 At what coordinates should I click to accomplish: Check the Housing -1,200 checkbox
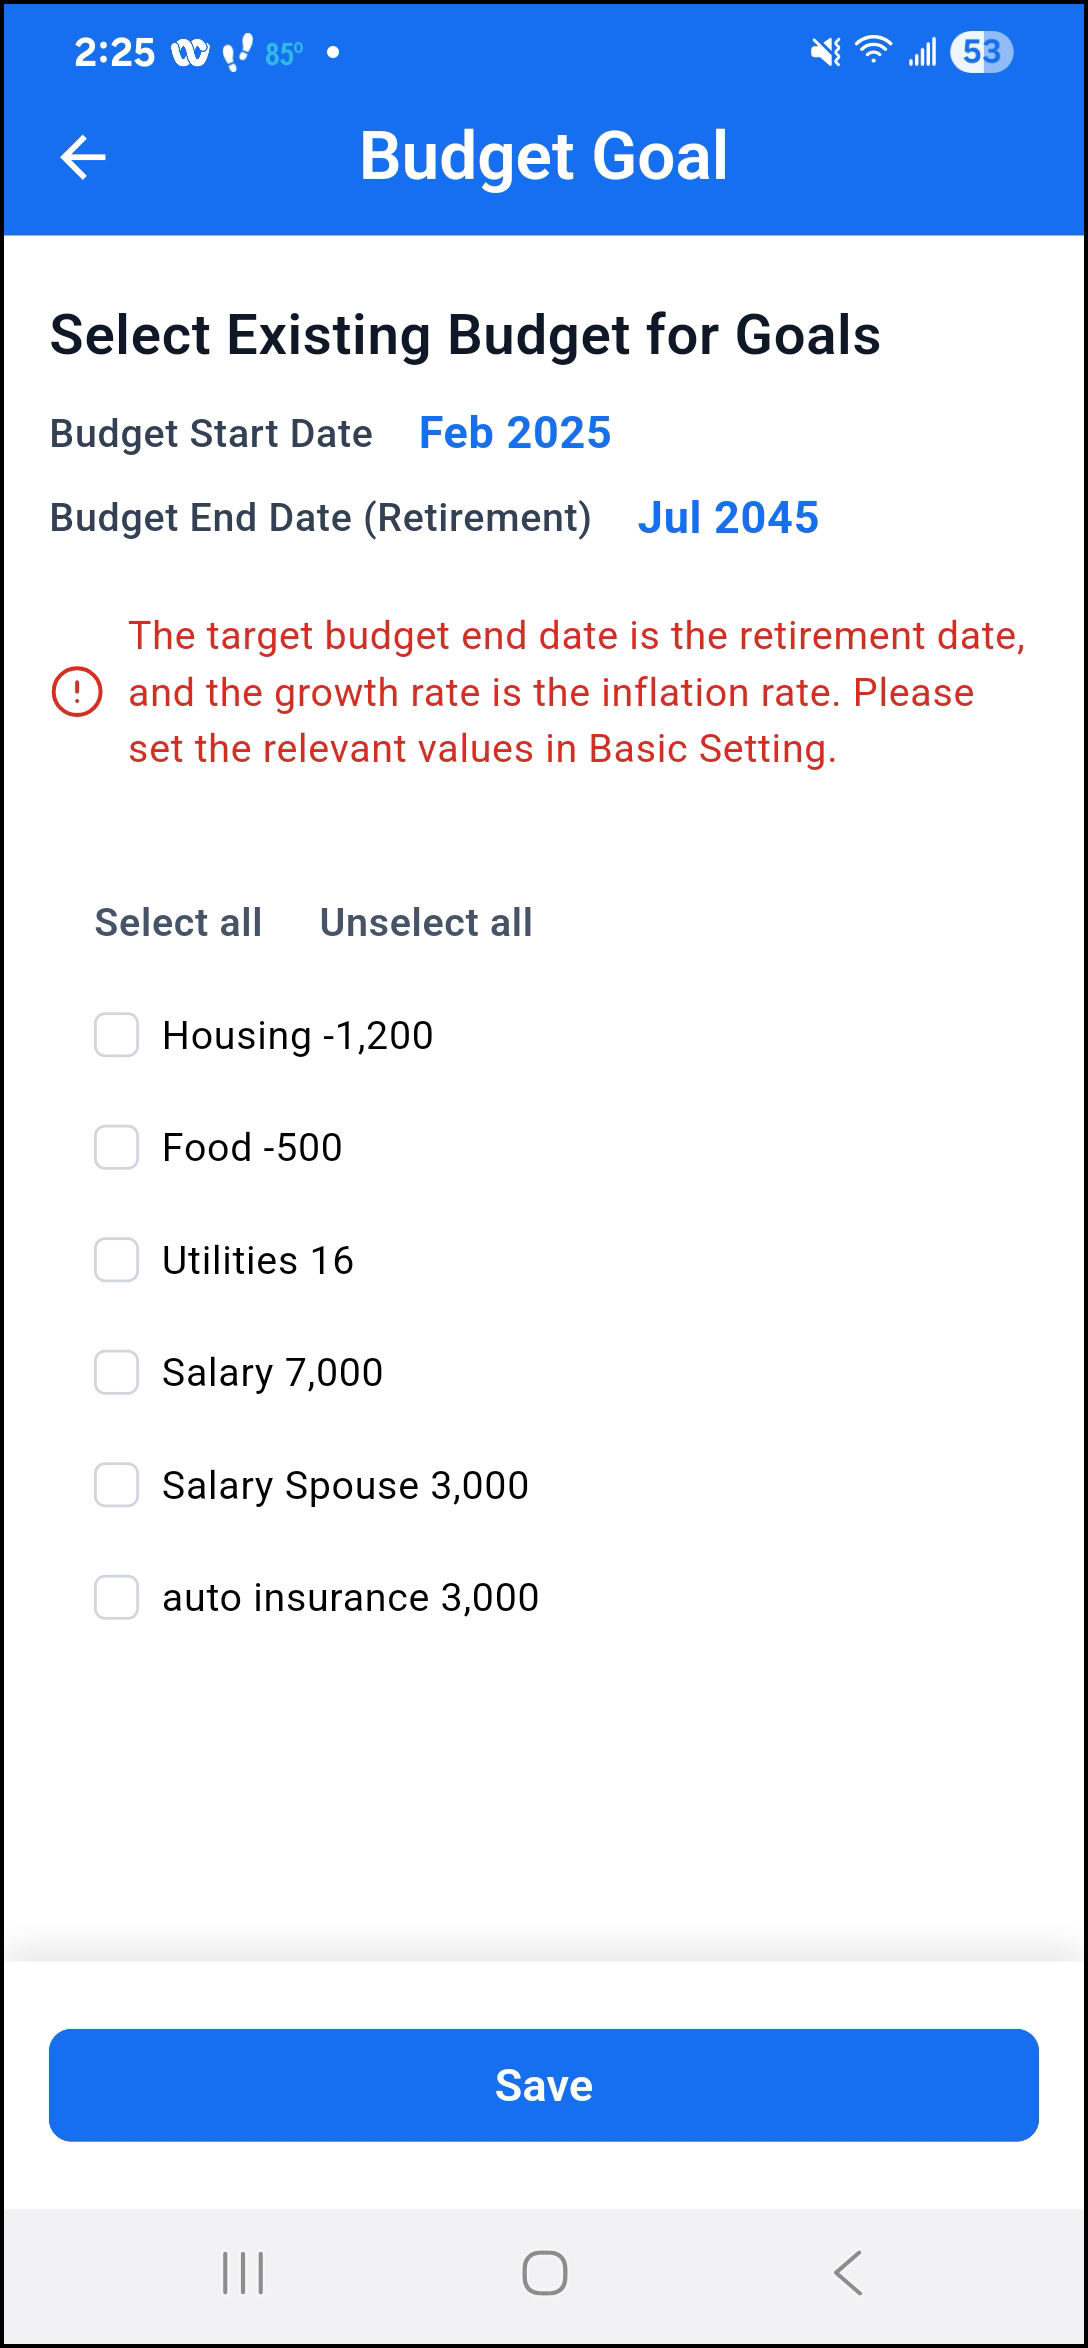pyautogui.click(x=117, y=1035)
